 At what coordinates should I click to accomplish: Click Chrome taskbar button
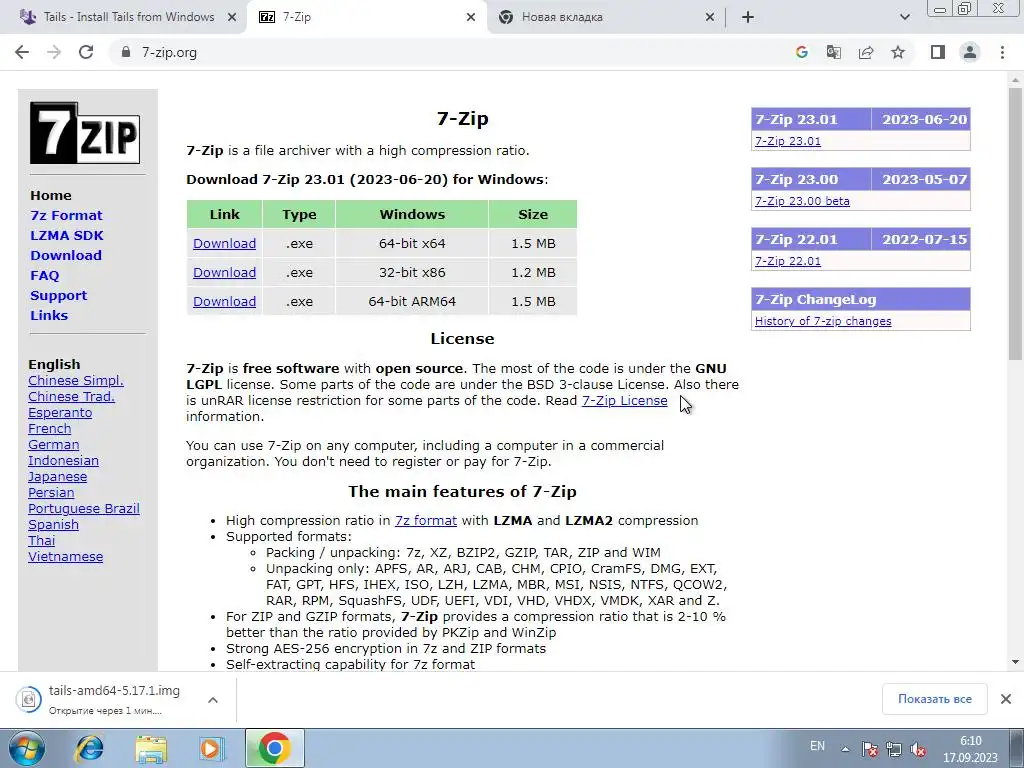pos(274,748)
